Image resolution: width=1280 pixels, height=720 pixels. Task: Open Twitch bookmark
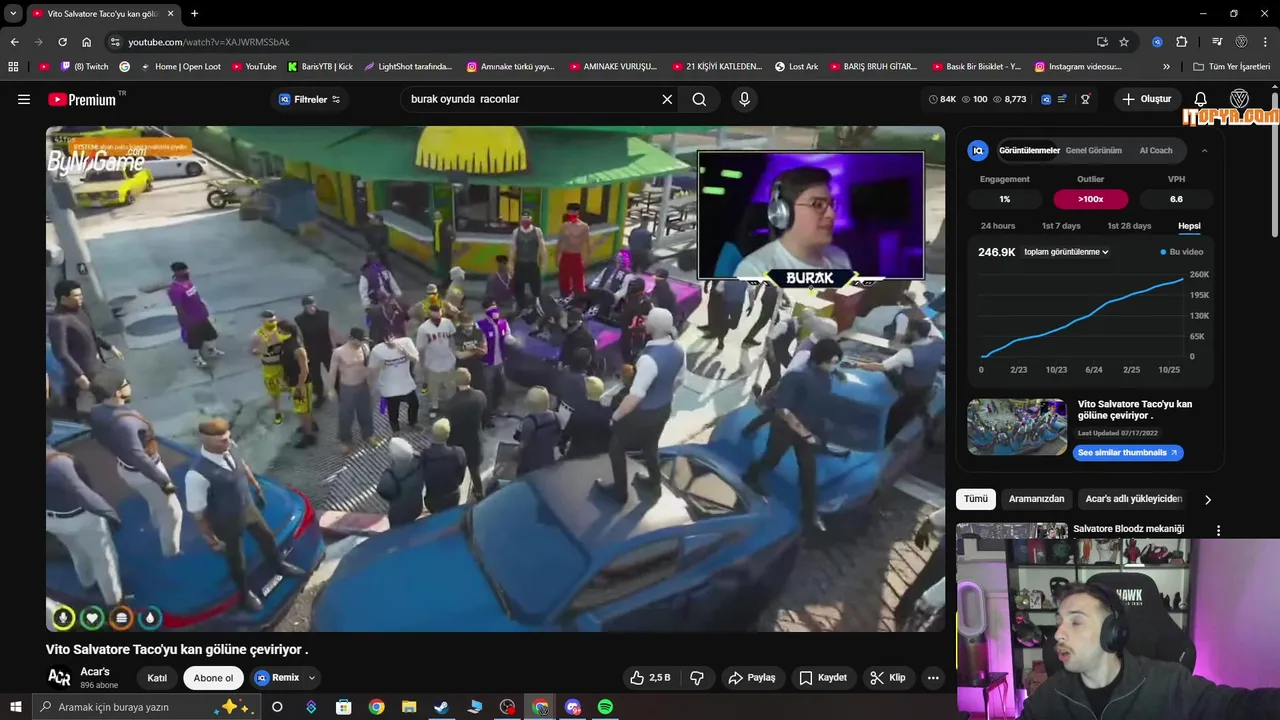85,67
